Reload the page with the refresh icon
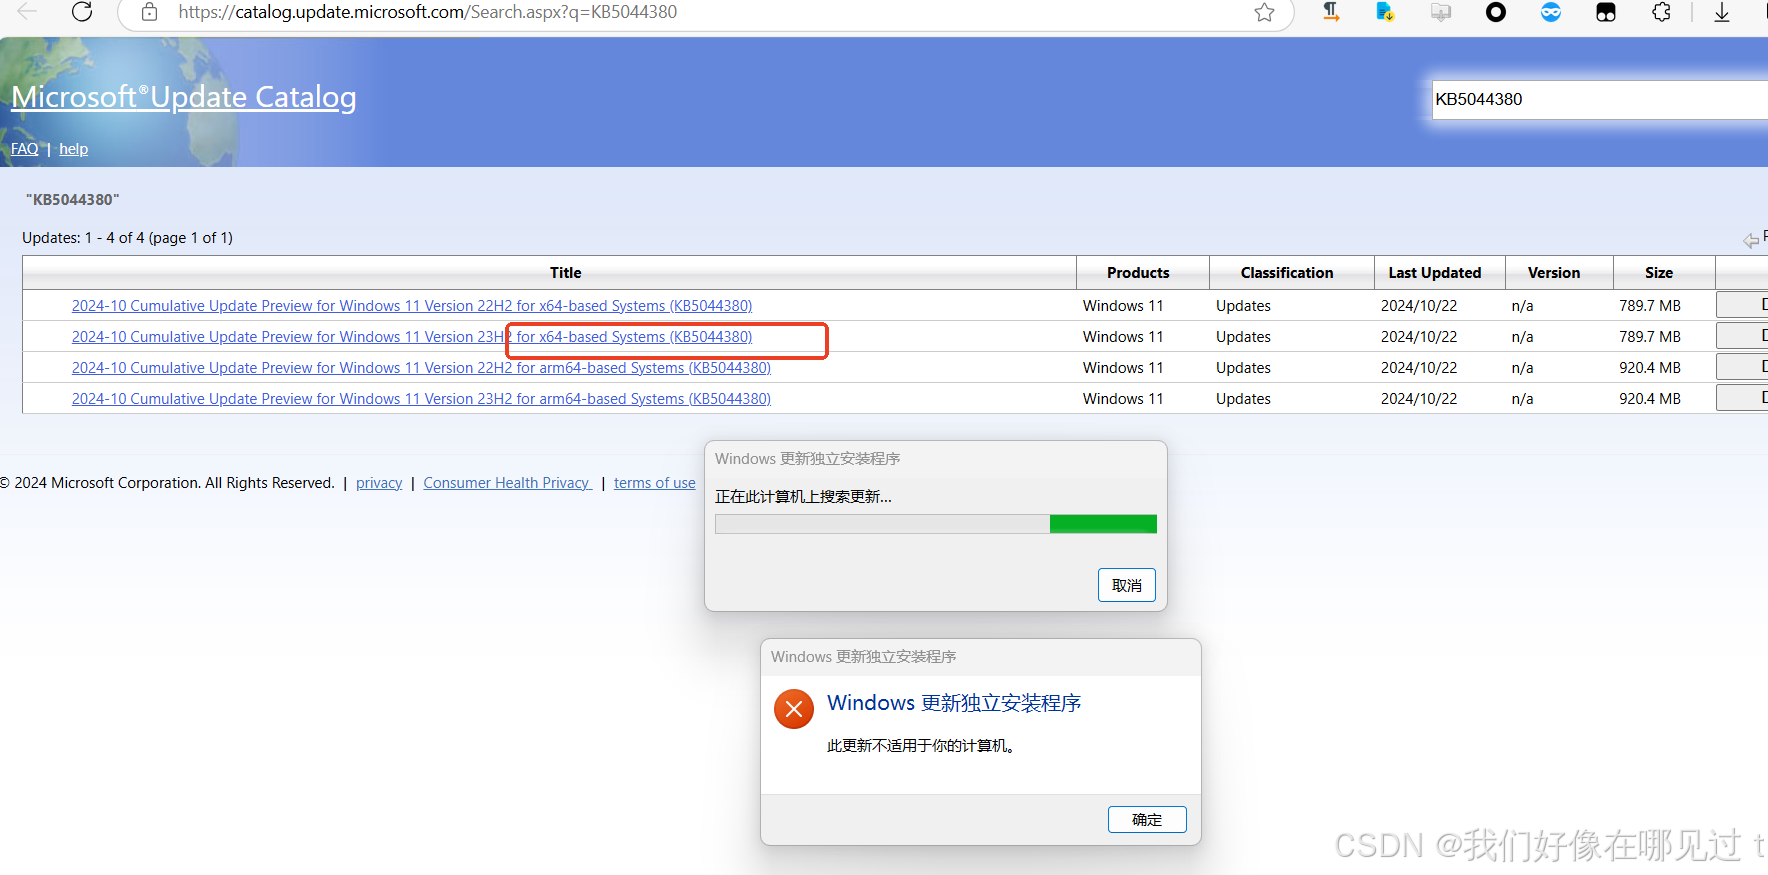Viewport: 1768px width, 875px height. (x=83, y=12)
